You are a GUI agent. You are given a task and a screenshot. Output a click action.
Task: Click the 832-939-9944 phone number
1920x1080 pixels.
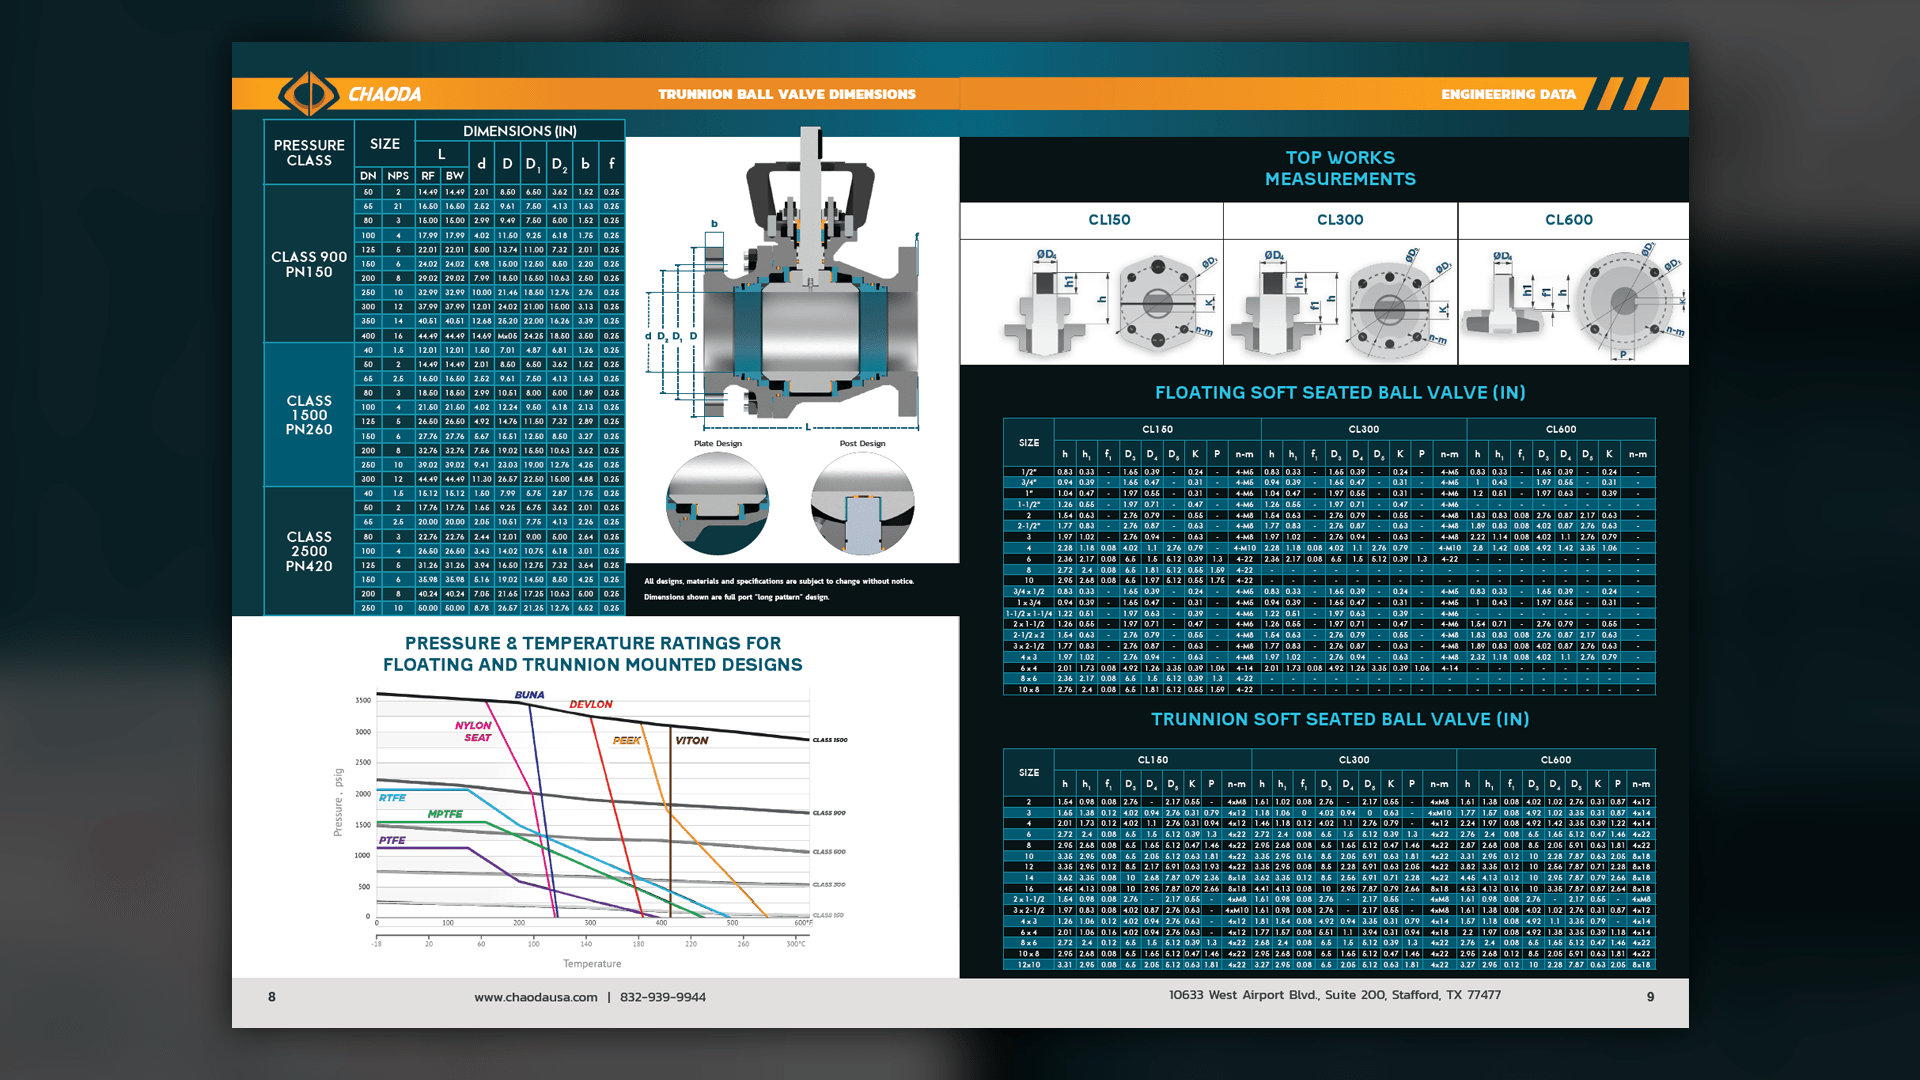(663, 997)
